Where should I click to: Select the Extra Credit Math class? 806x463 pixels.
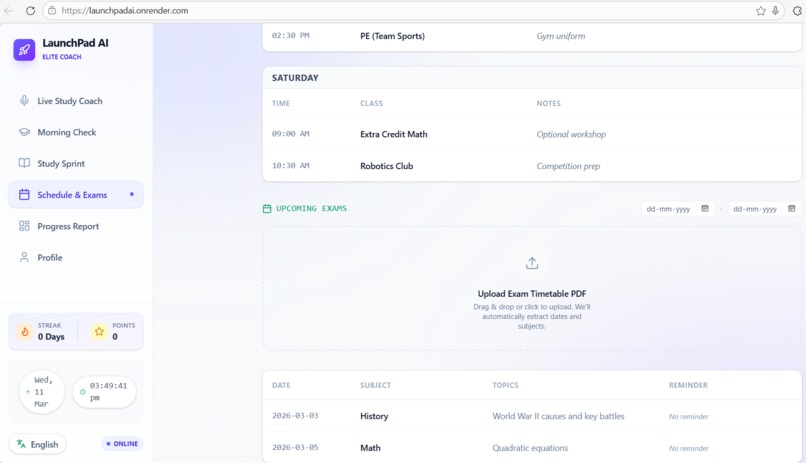click(394, 134)
